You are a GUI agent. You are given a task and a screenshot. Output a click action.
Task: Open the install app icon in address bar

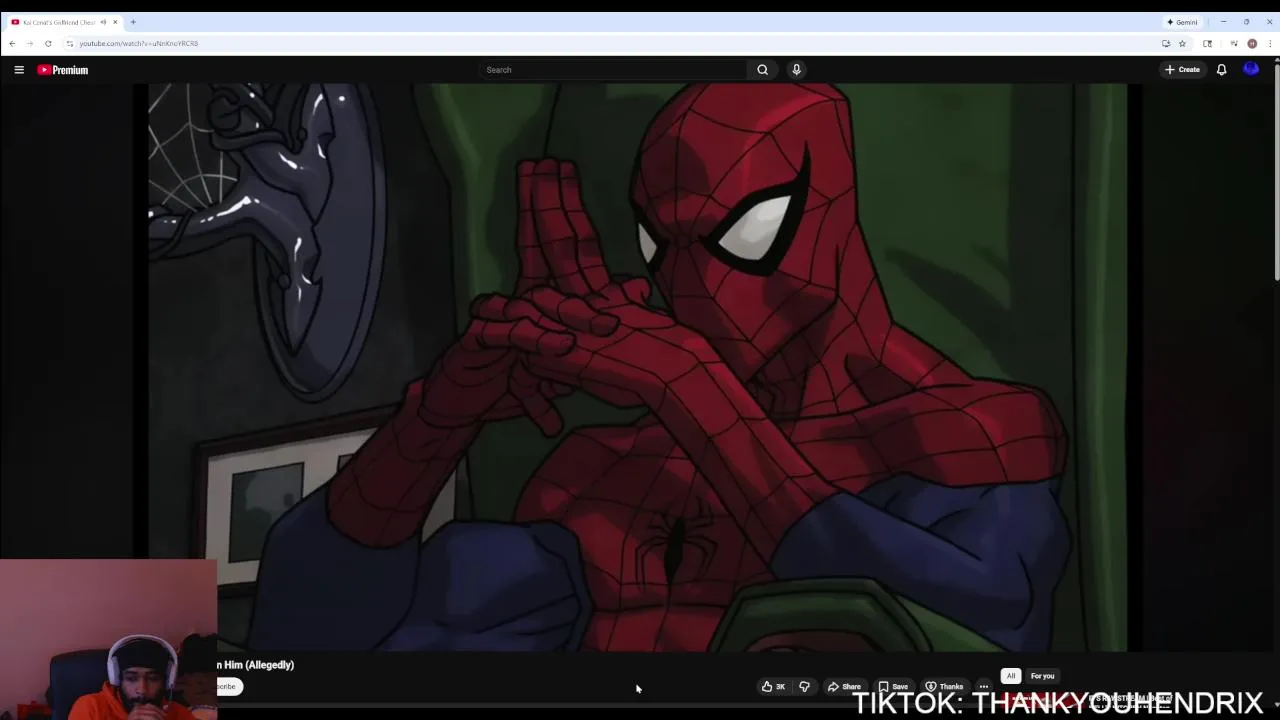[x=1165, y=44]
